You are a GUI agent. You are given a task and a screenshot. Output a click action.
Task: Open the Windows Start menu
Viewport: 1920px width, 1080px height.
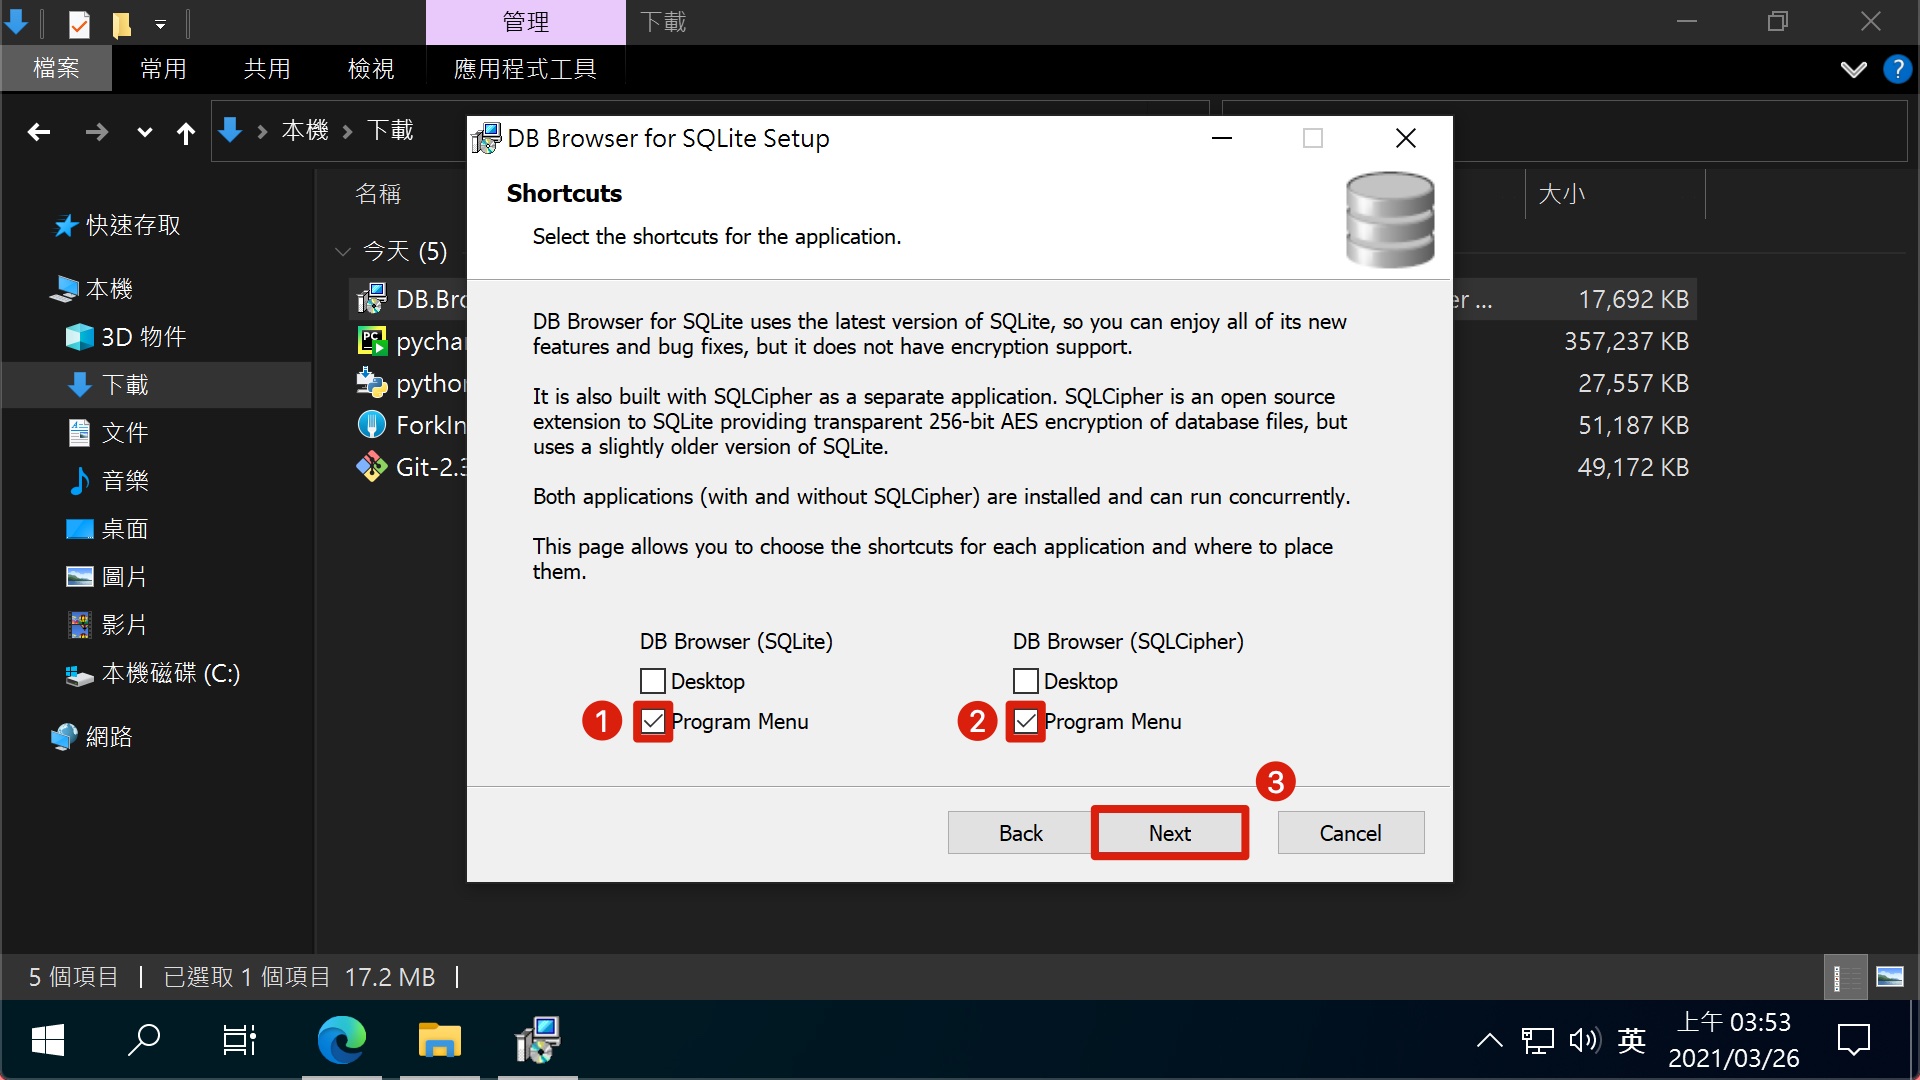click(x=48, y=1040)
